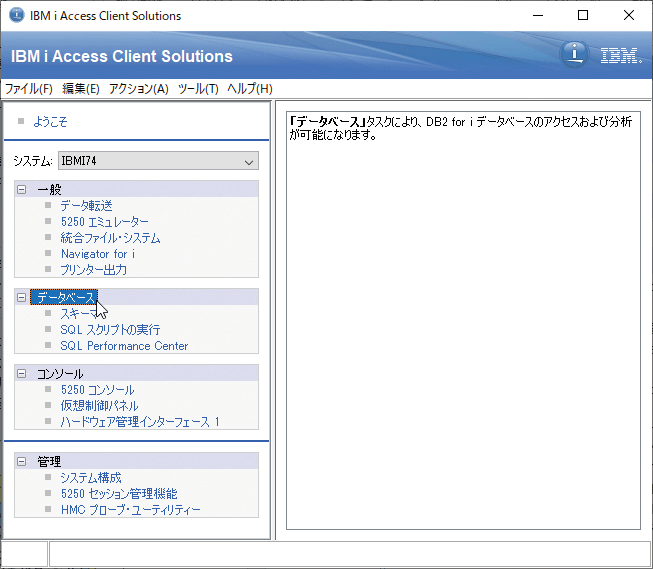Open the システム combo box
653x569 pixels.
(x=158, y=161)
